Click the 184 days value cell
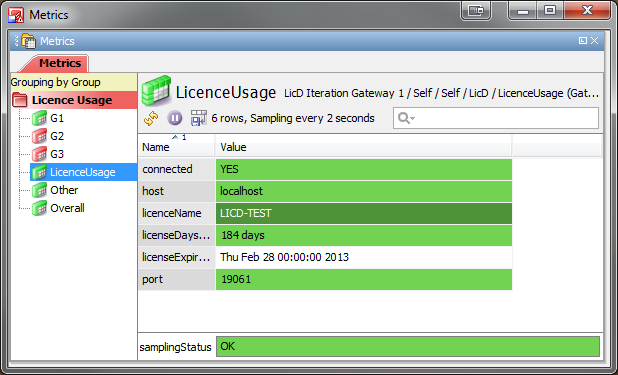Image resolution: width=618 pixels, height=375 pixels. pyautogui.click(x=364, y=235)
